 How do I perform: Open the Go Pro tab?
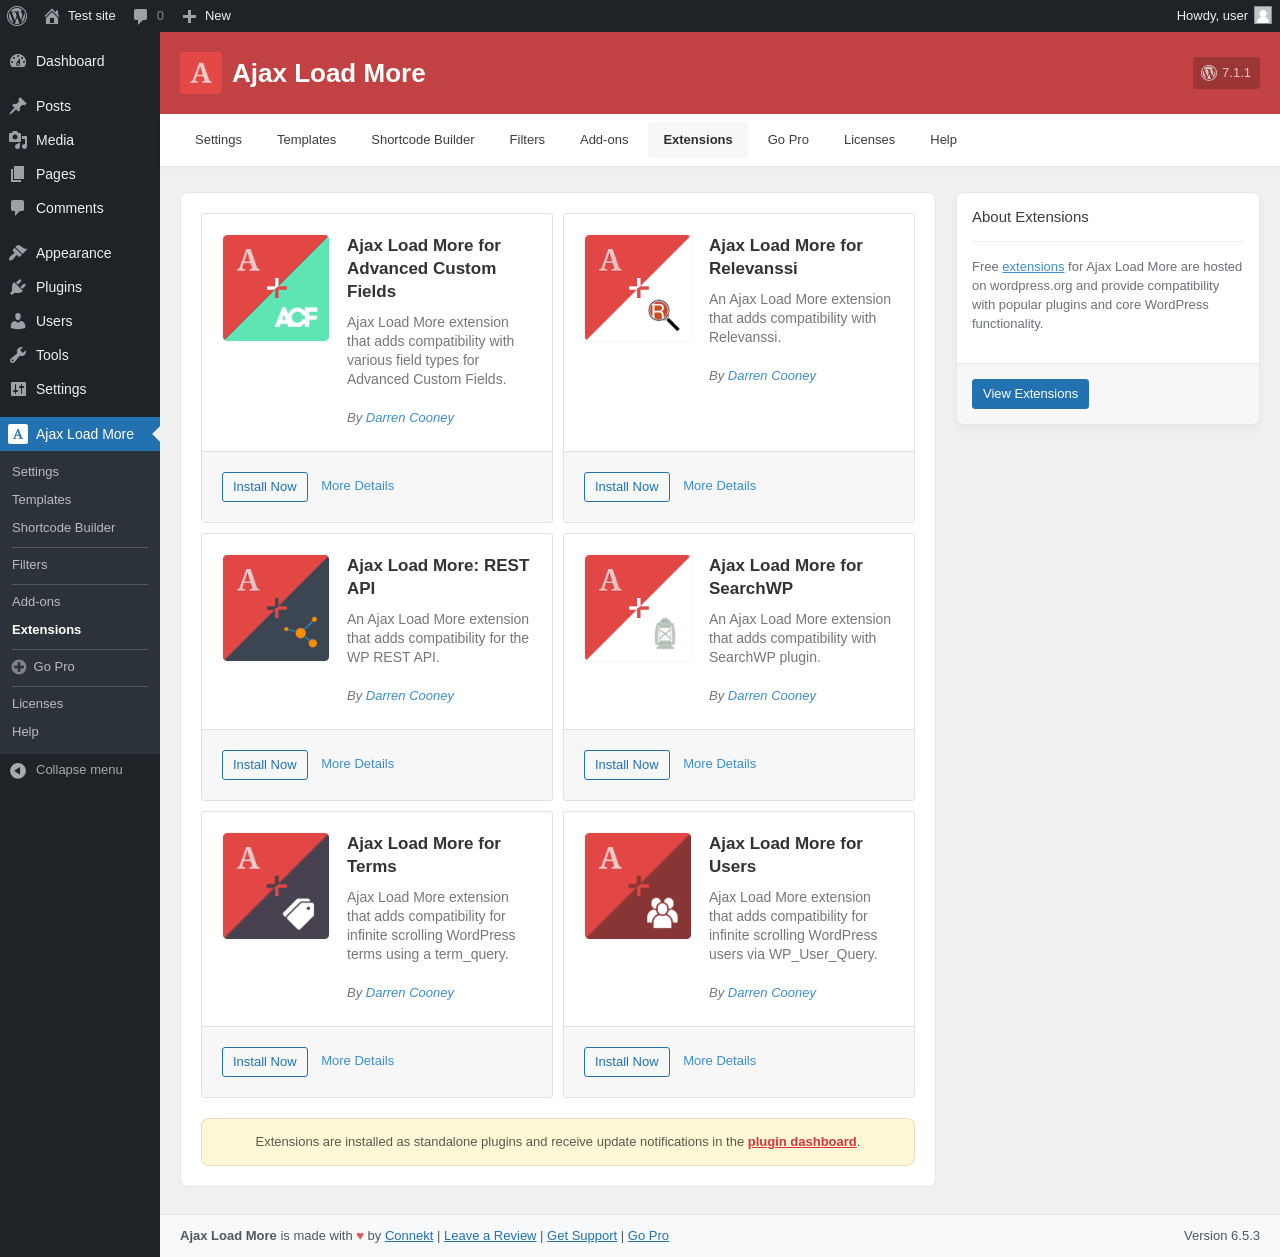tap(788, 140)
